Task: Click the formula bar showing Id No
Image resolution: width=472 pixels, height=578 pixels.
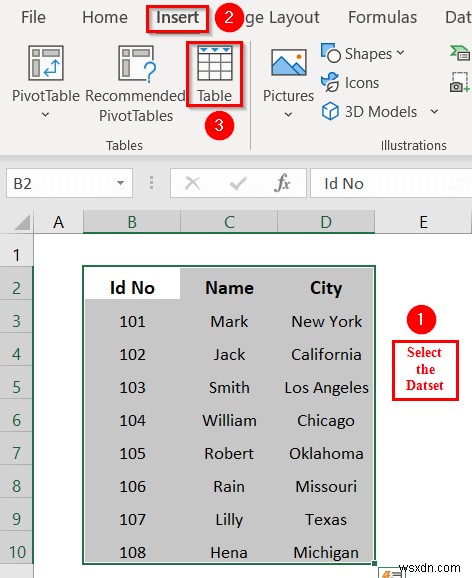Action: pyautogui.click(x=391, y=183)
